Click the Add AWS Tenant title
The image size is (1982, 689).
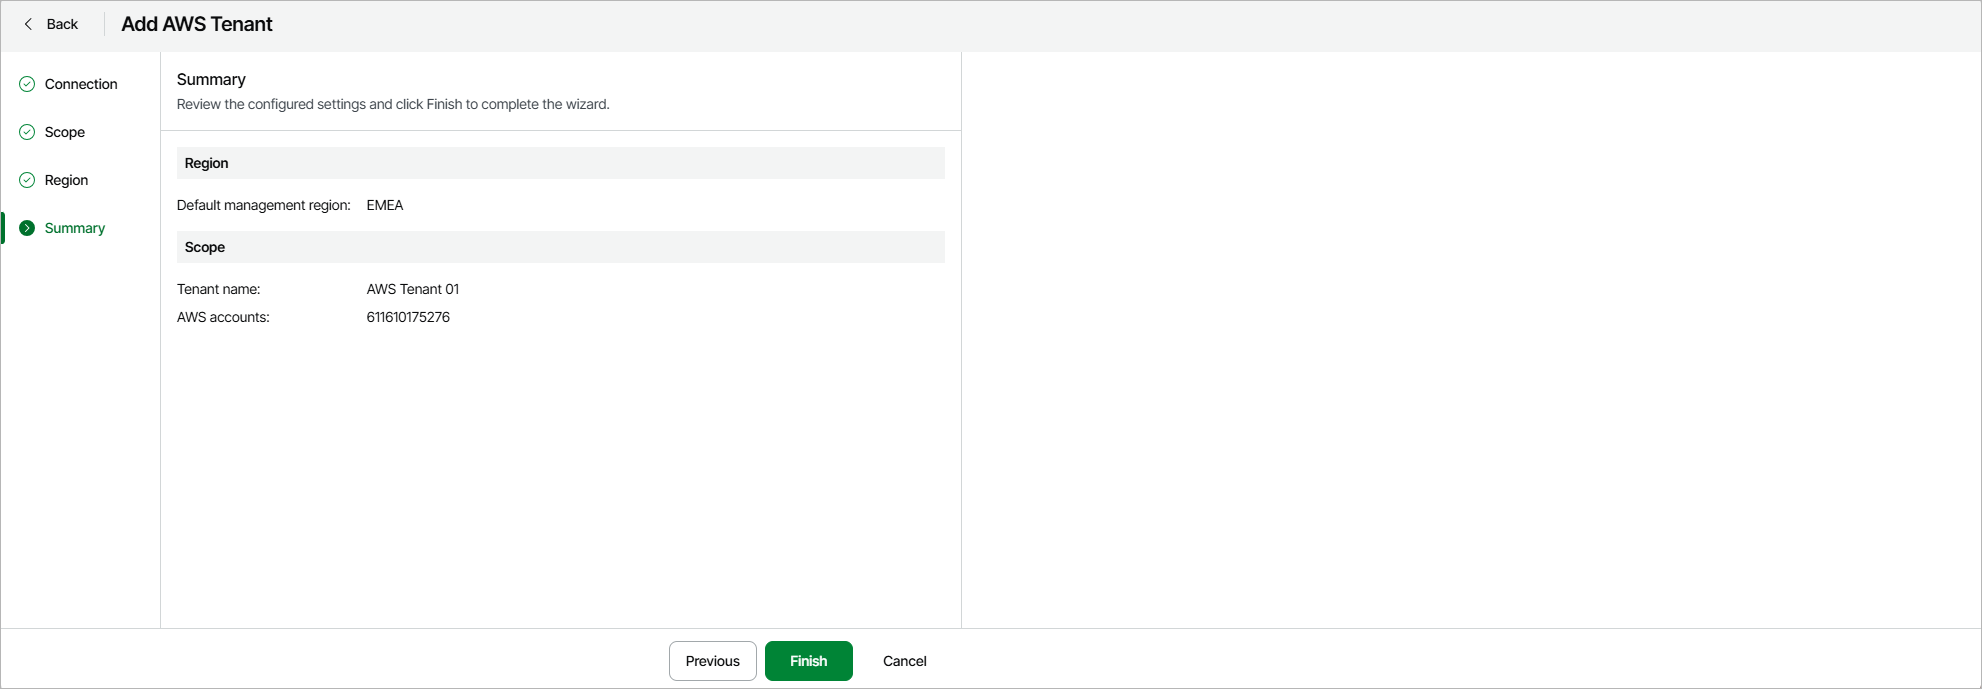tap(197, 24)
